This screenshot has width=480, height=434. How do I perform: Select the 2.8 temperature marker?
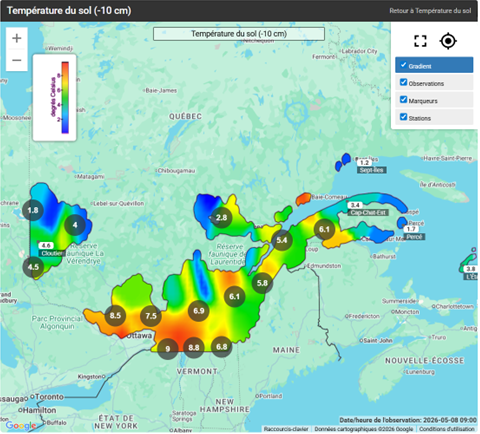221,218
